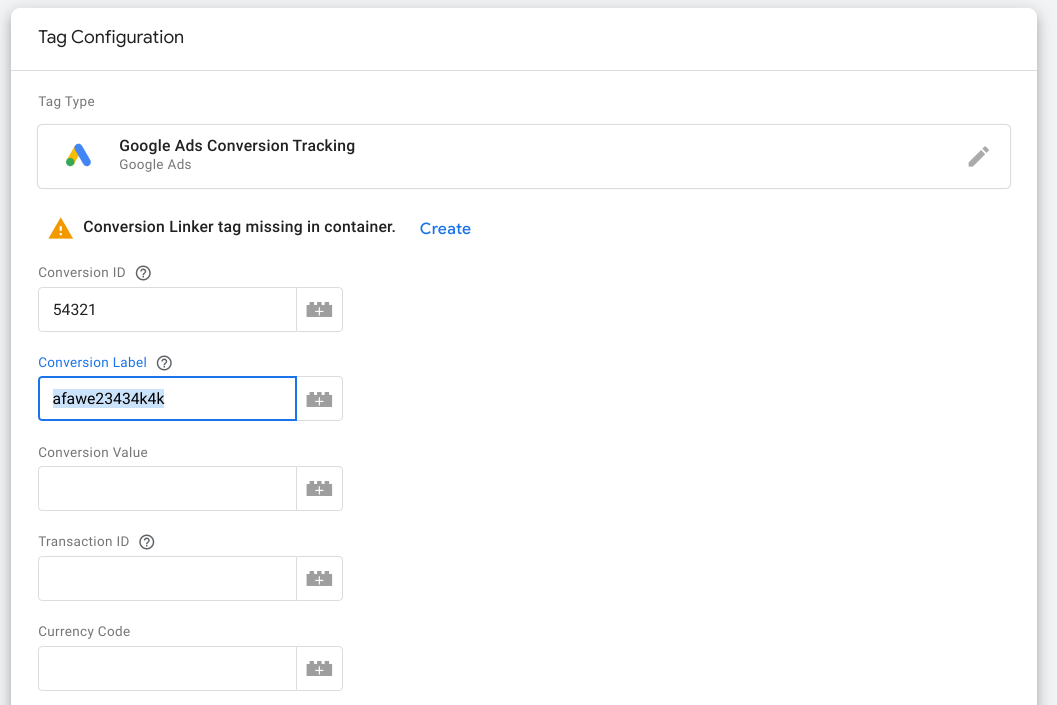Click into the Conversion Label text field

(167, 399)
